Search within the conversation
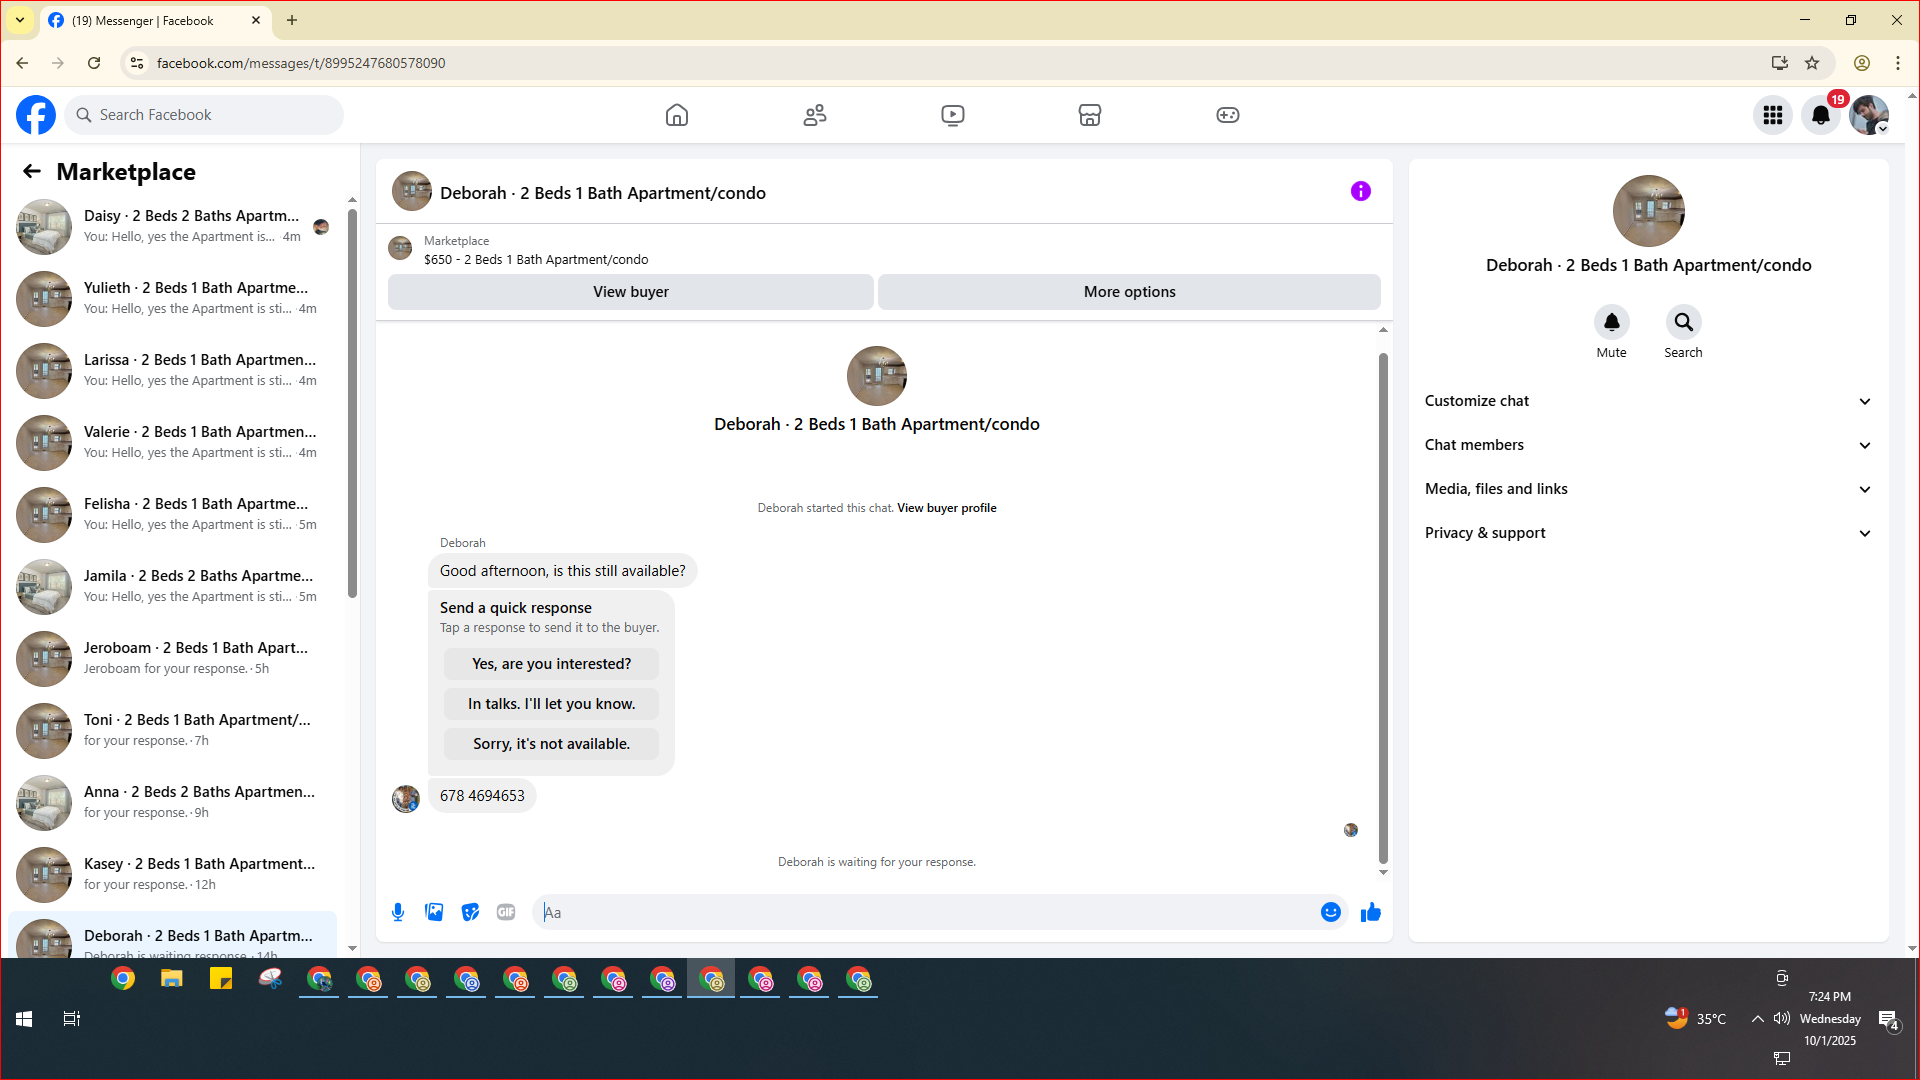This screenshot has height=1080, width=1920. click(x=1684, y=322)
